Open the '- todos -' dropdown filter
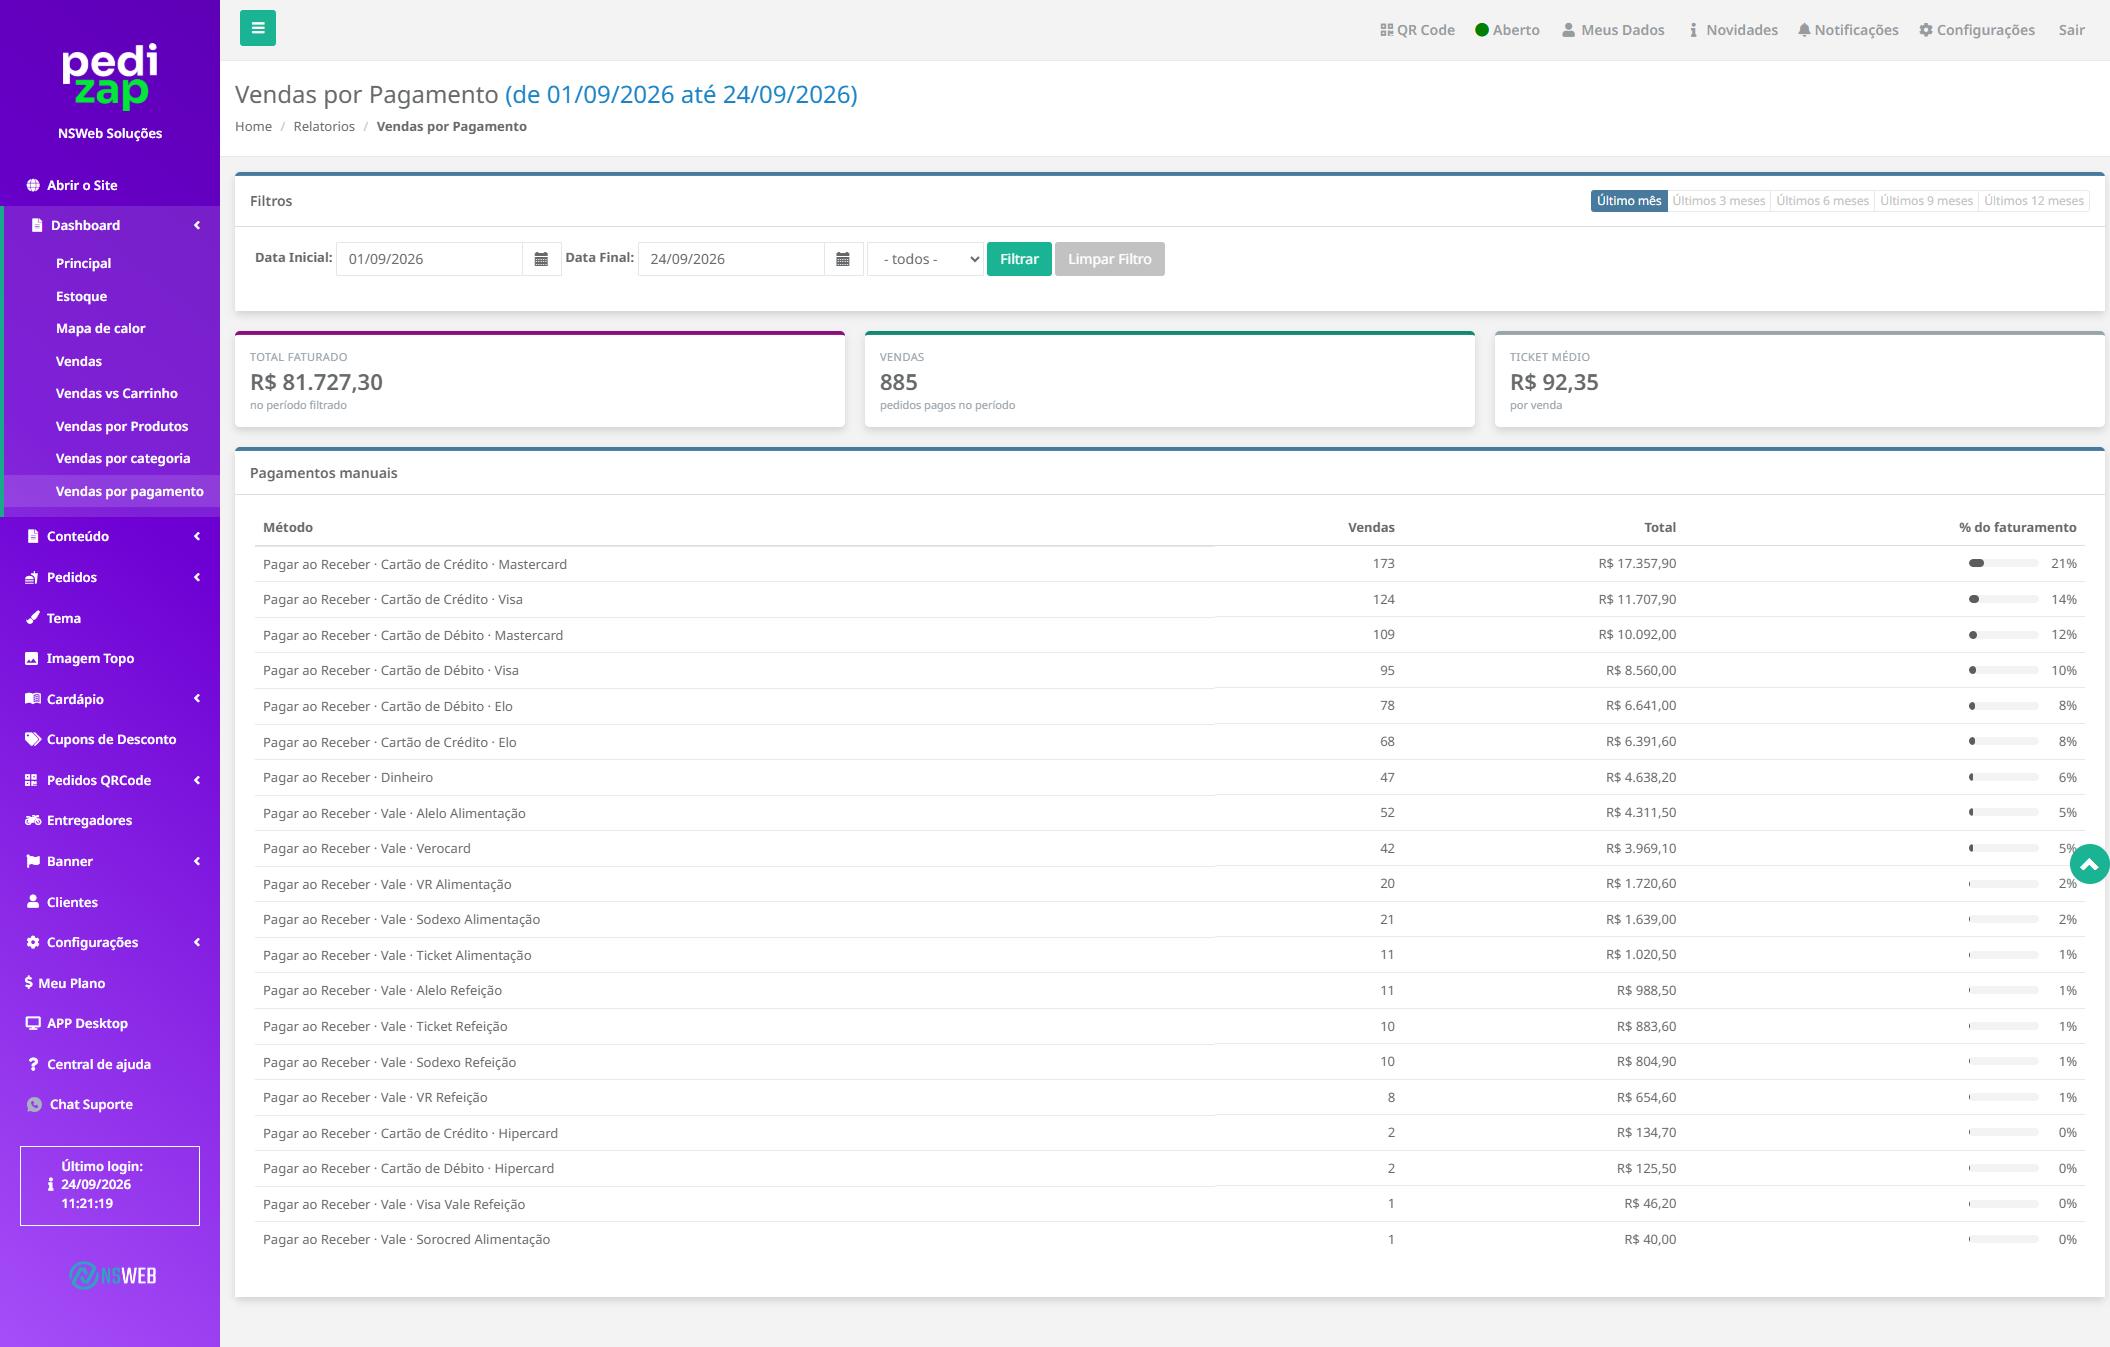This screenshot has width=2110, height=1347. (x=926, y=259)
